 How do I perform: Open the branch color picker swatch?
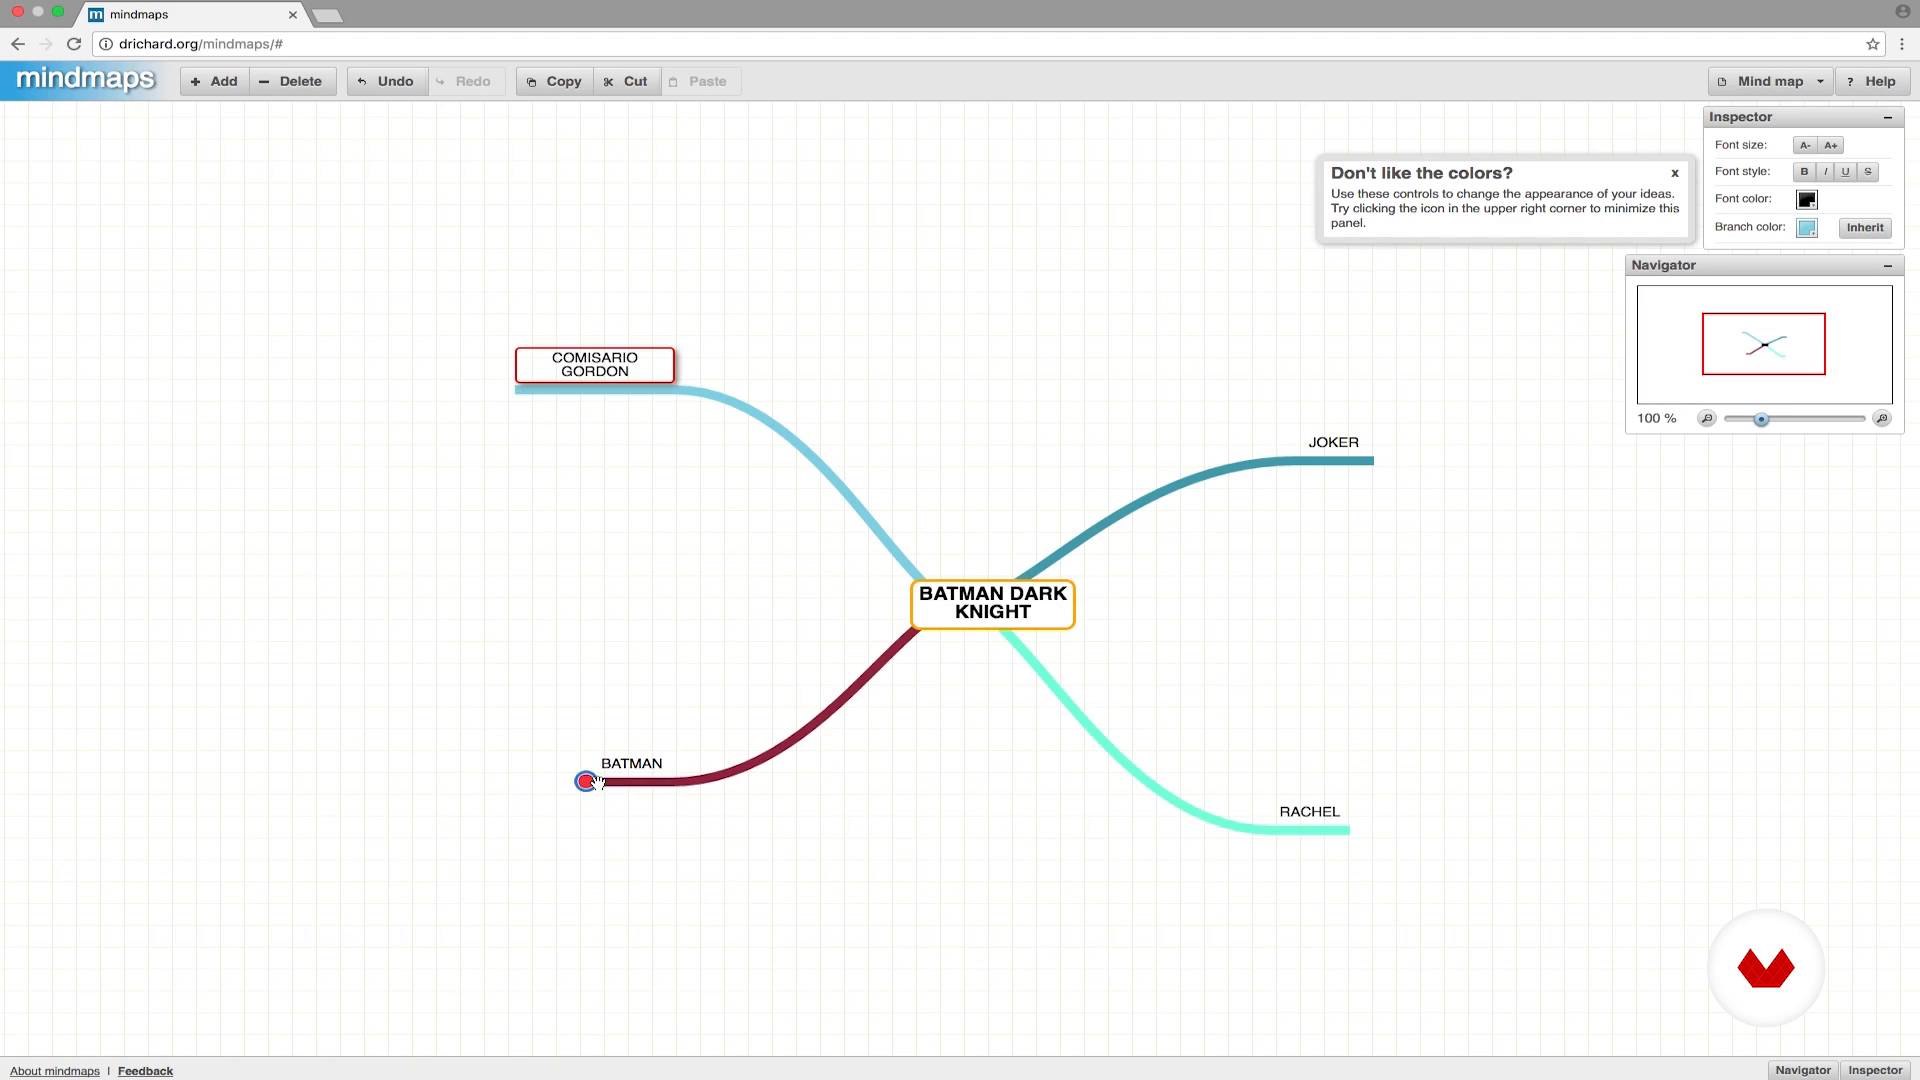click(1806, 228)
